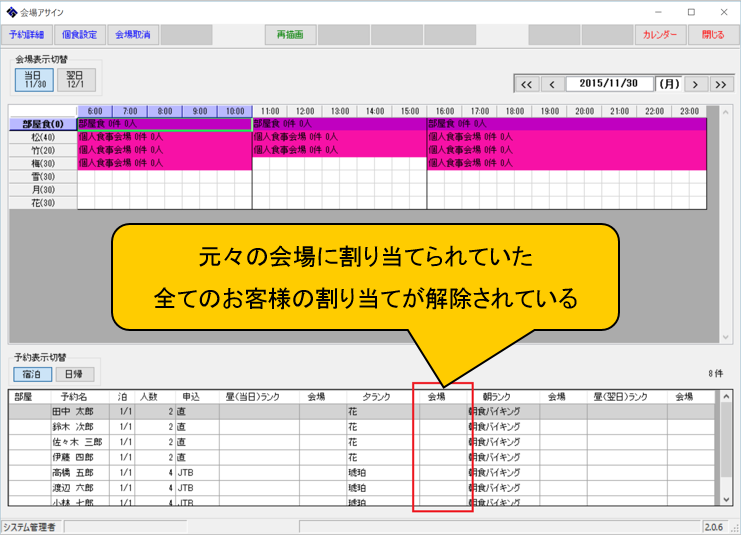This screenshot has height=535, width=741.
Task: Toggle 翌日 12/1 venue display
Action: click(75, 79)
